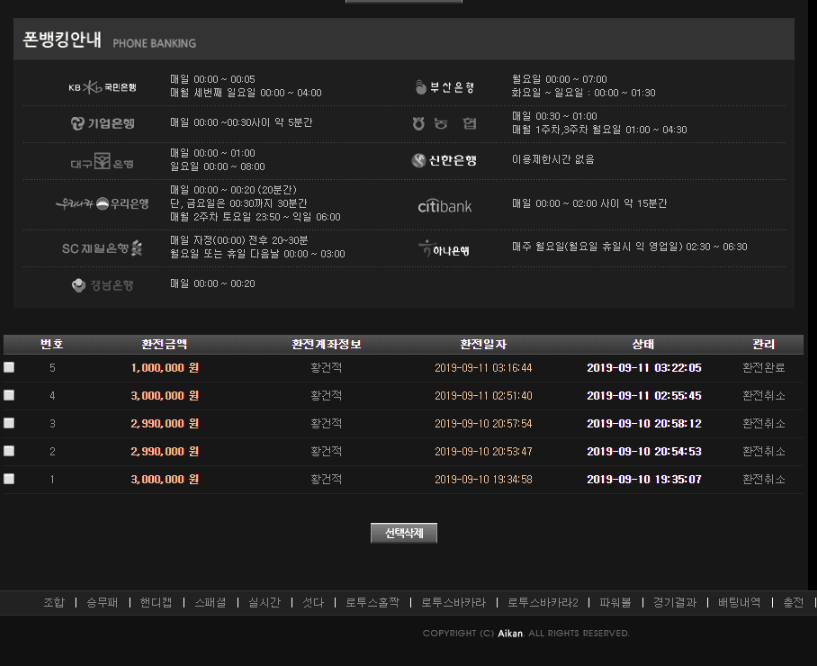This screenshot has height=666, width=817.
Task: Go to 배팅내역 link
Action: 739,602
